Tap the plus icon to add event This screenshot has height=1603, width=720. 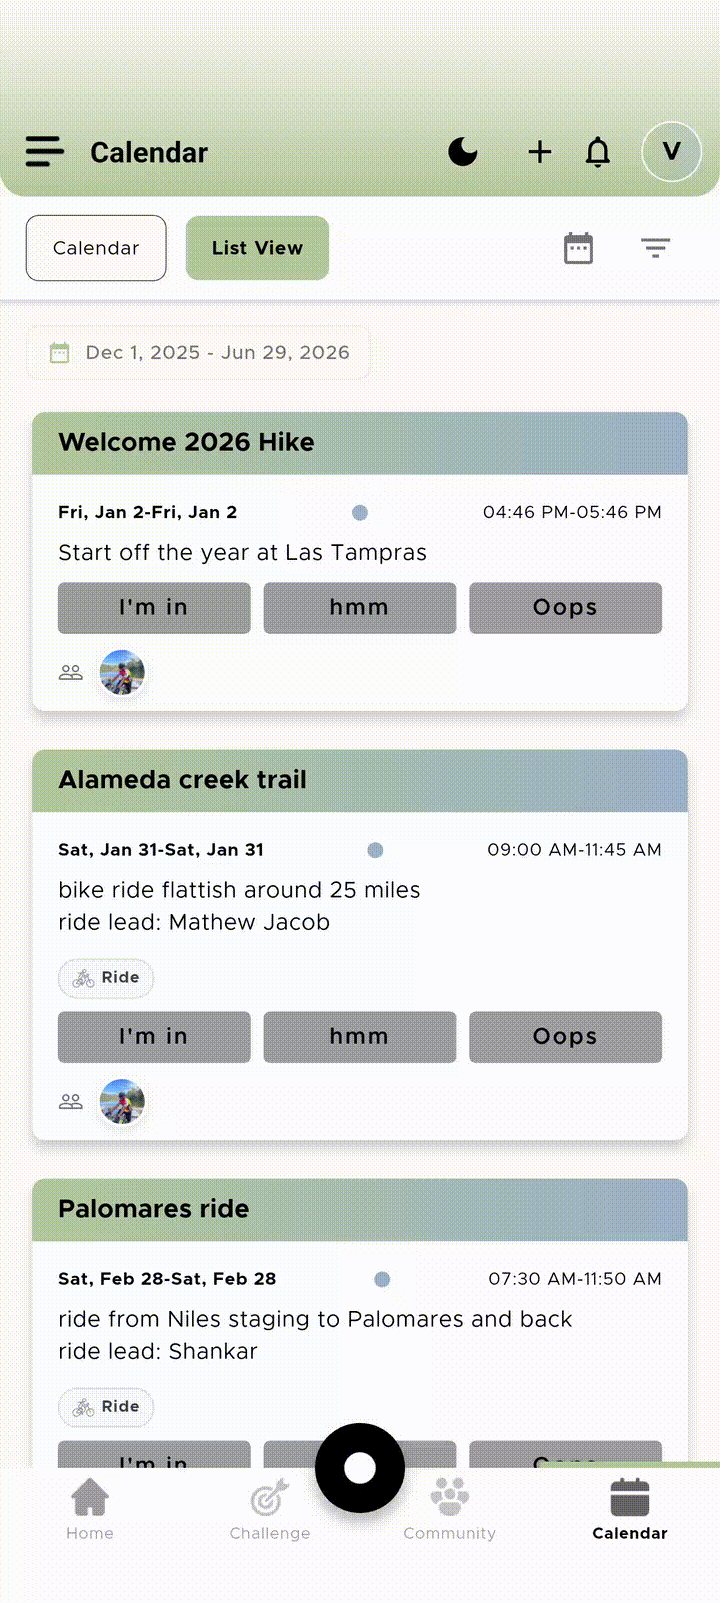(540, 152)
